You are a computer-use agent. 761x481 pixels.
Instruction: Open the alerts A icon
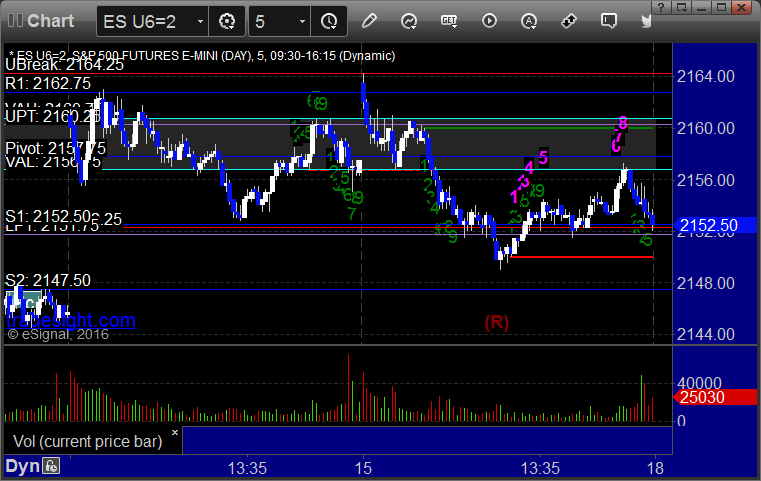529,21
